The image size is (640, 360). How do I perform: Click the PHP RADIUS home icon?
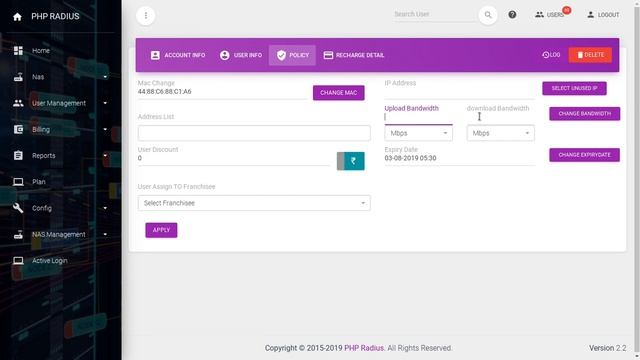17,17
